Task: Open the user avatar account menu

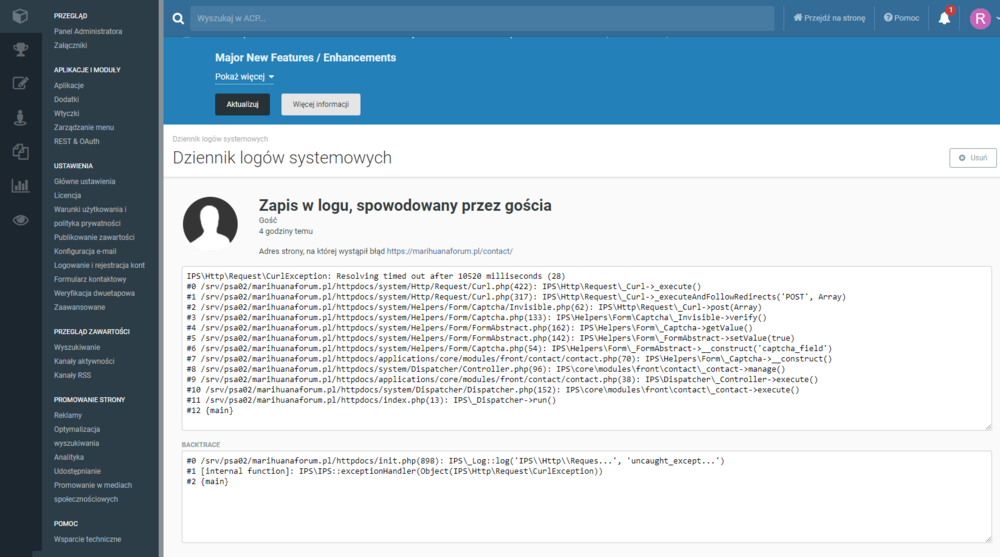Action: (980, 18)
